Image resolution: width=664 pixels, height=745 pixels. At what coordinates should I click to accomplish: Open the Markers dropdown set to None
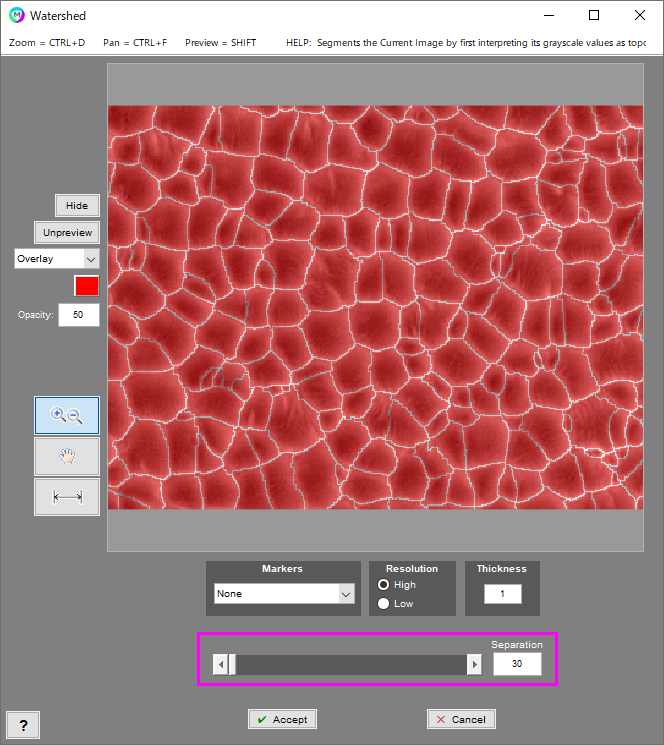(x=285, y=594)
